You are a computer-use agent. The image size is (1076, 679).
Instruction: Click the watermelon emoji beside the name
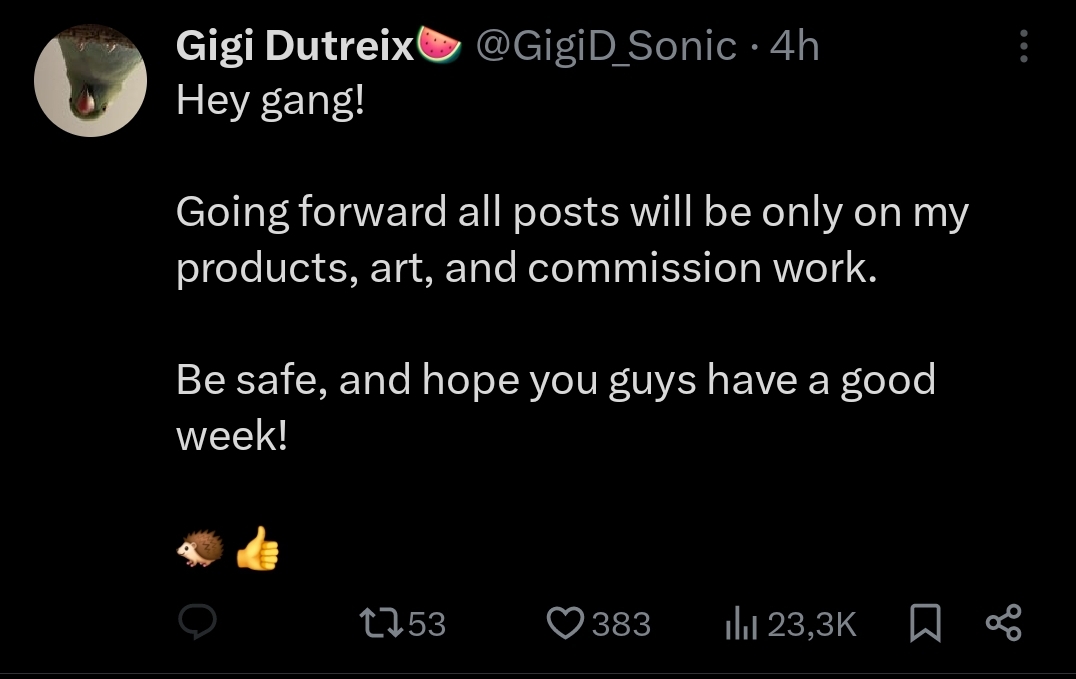point(438,45)
